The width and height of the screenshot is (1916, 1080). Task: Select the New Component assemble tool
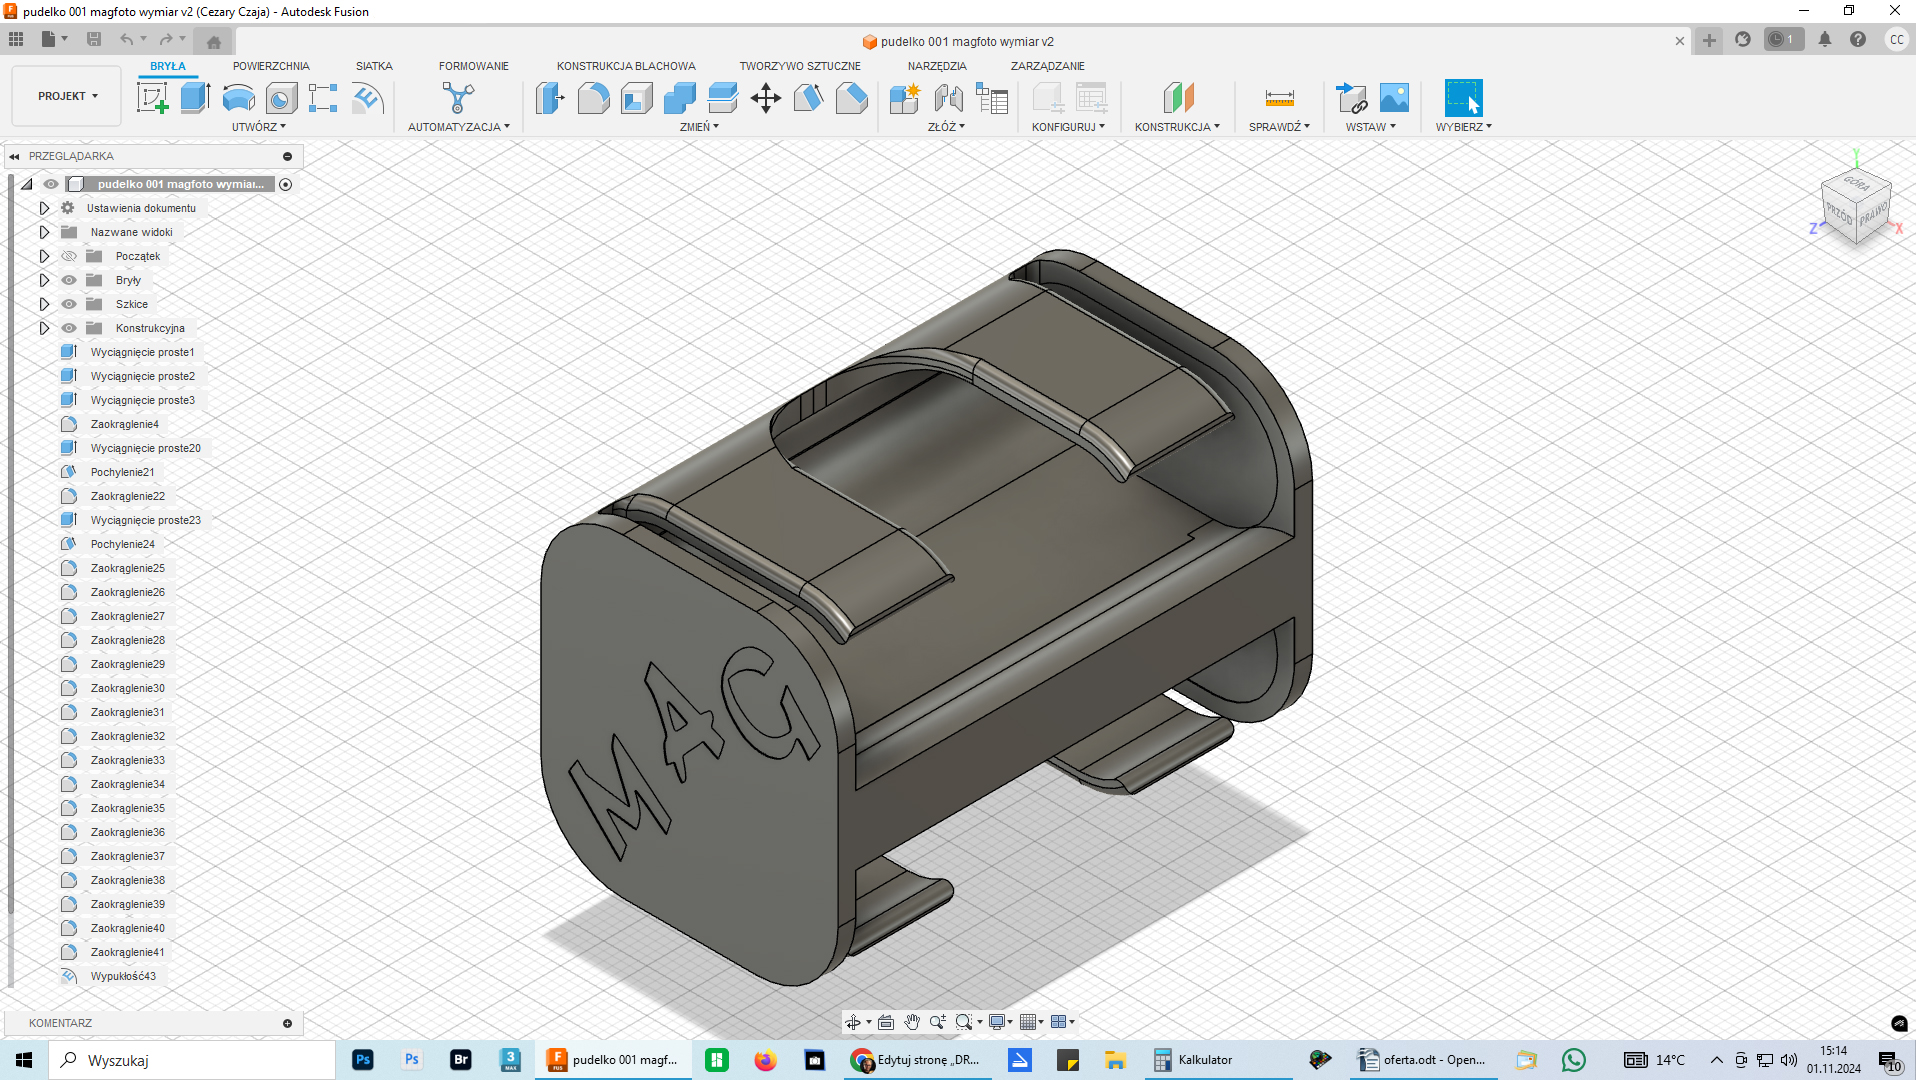904,98
